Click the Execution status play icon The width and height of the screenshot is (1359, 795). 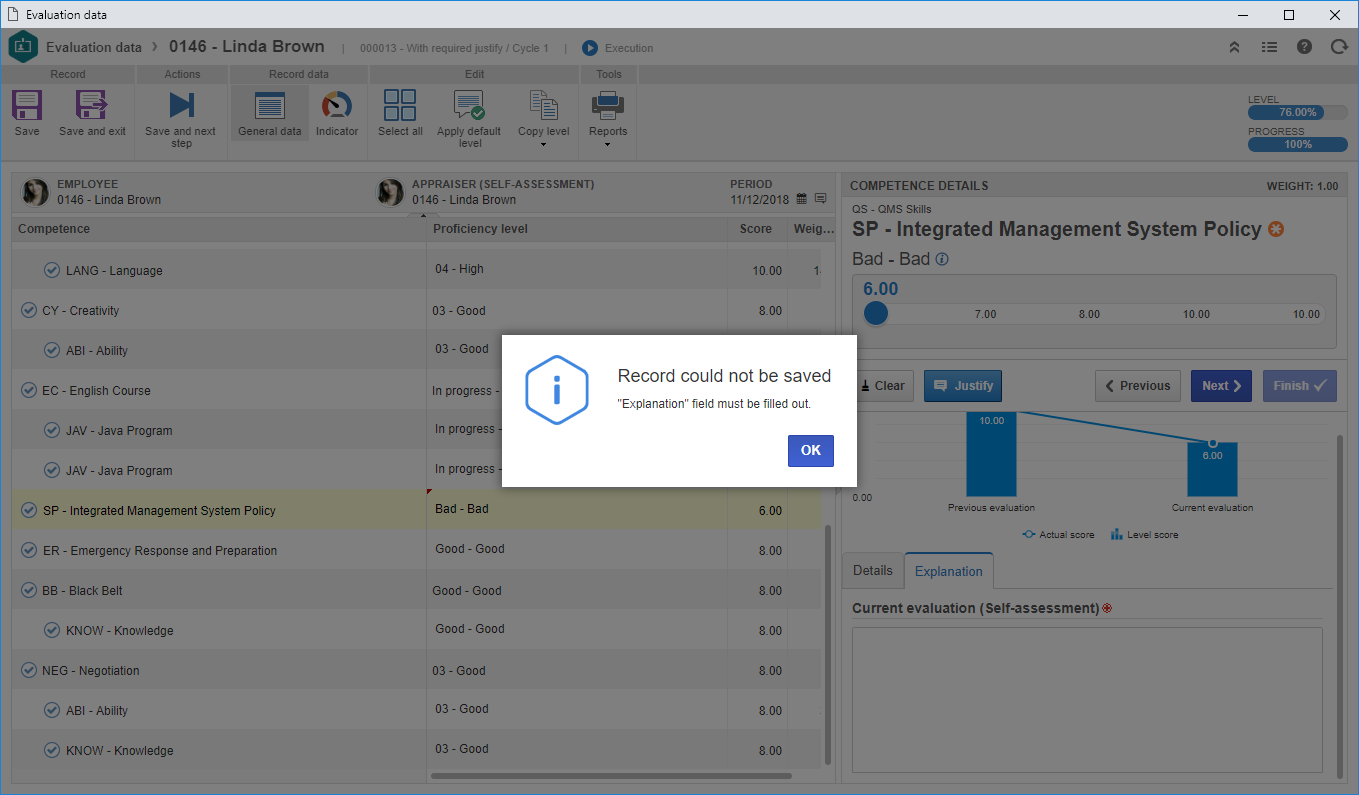point(590,48)
